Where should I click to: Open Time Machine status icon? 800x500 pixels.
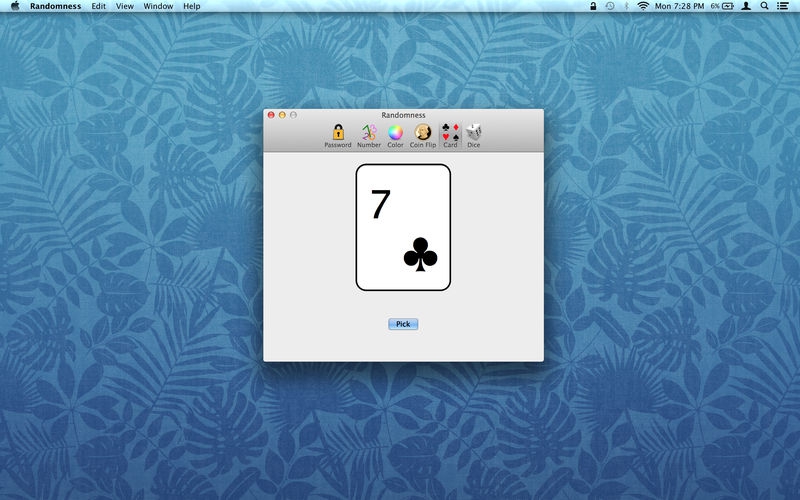click(610, 6)
